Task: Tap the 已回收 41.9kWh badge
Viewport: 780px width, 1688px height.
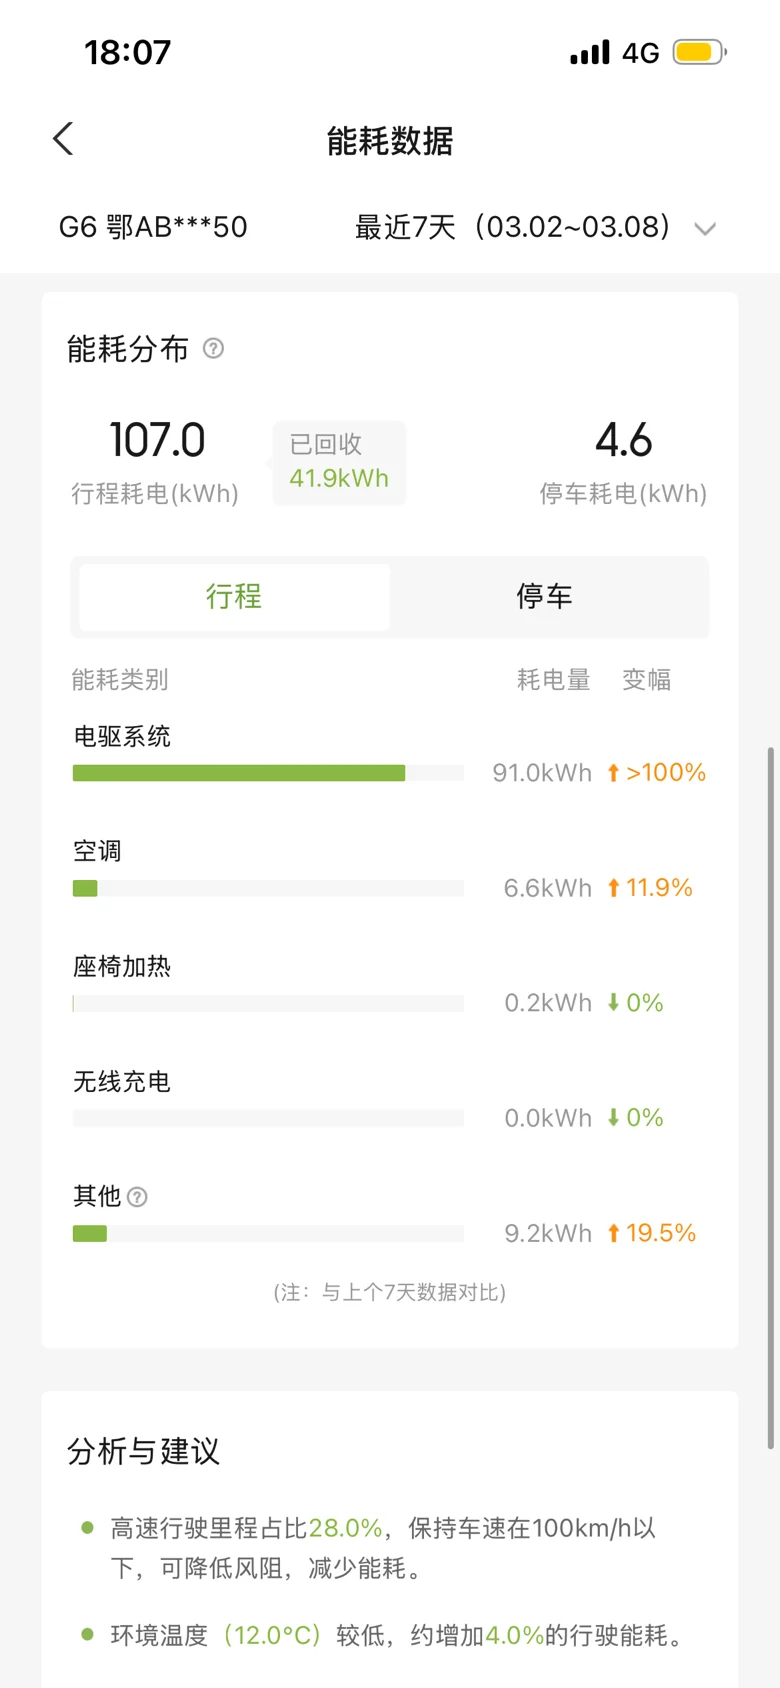Action: point(339,462)
